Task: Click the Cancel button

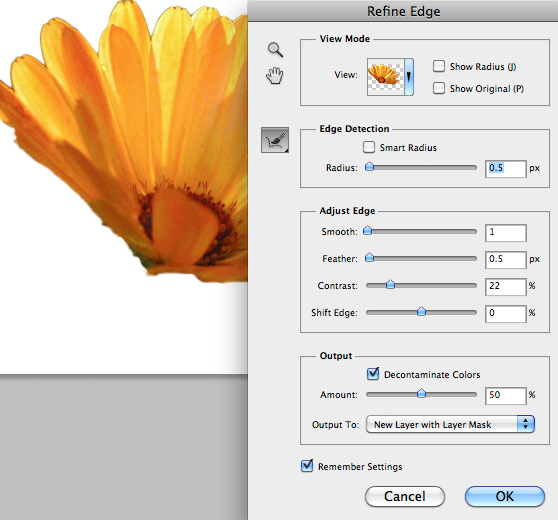Action: [405, 496]
